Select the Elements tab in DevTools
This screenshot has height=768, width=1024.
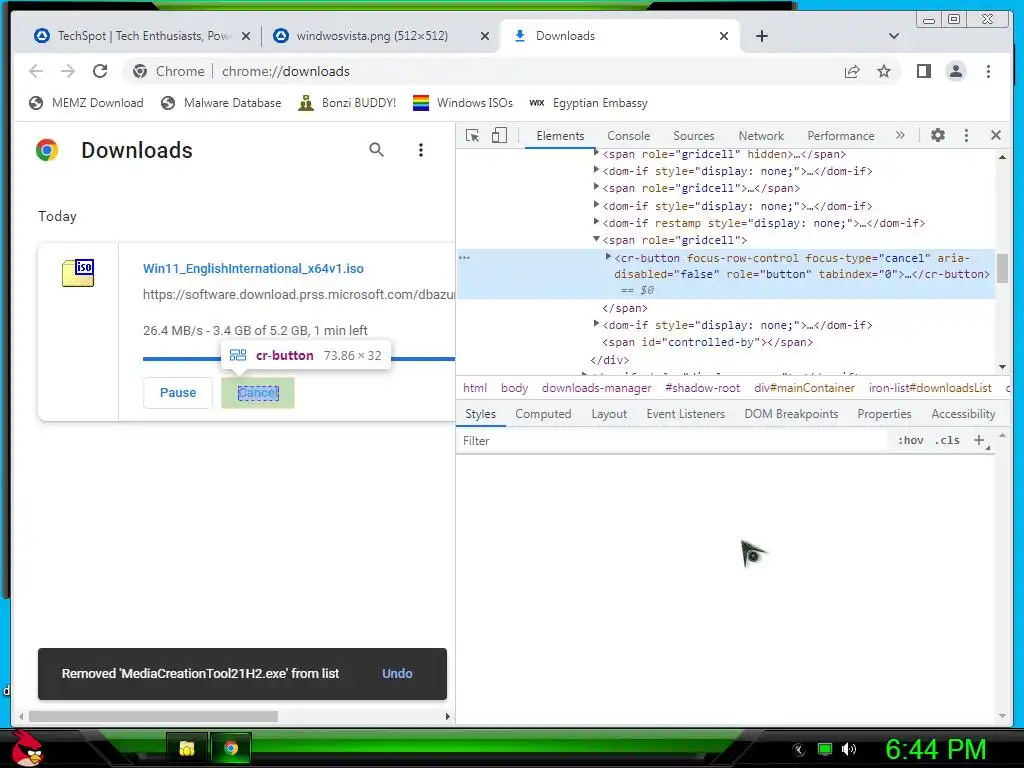tap(560, 136)
